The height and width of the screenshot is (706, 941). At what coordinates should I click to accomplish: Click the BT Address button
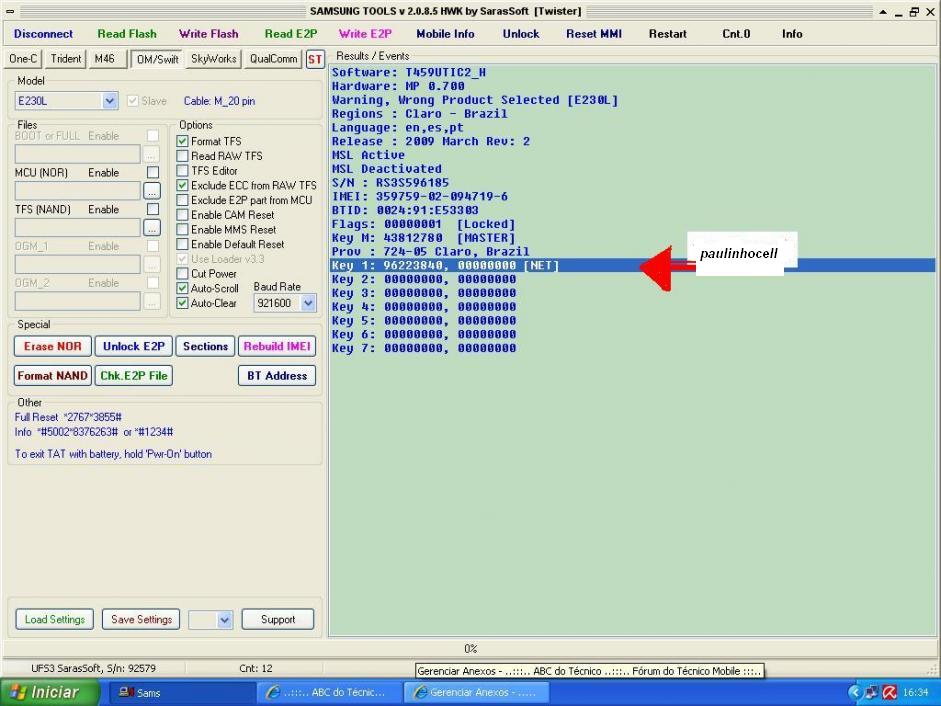pos(277,376)
